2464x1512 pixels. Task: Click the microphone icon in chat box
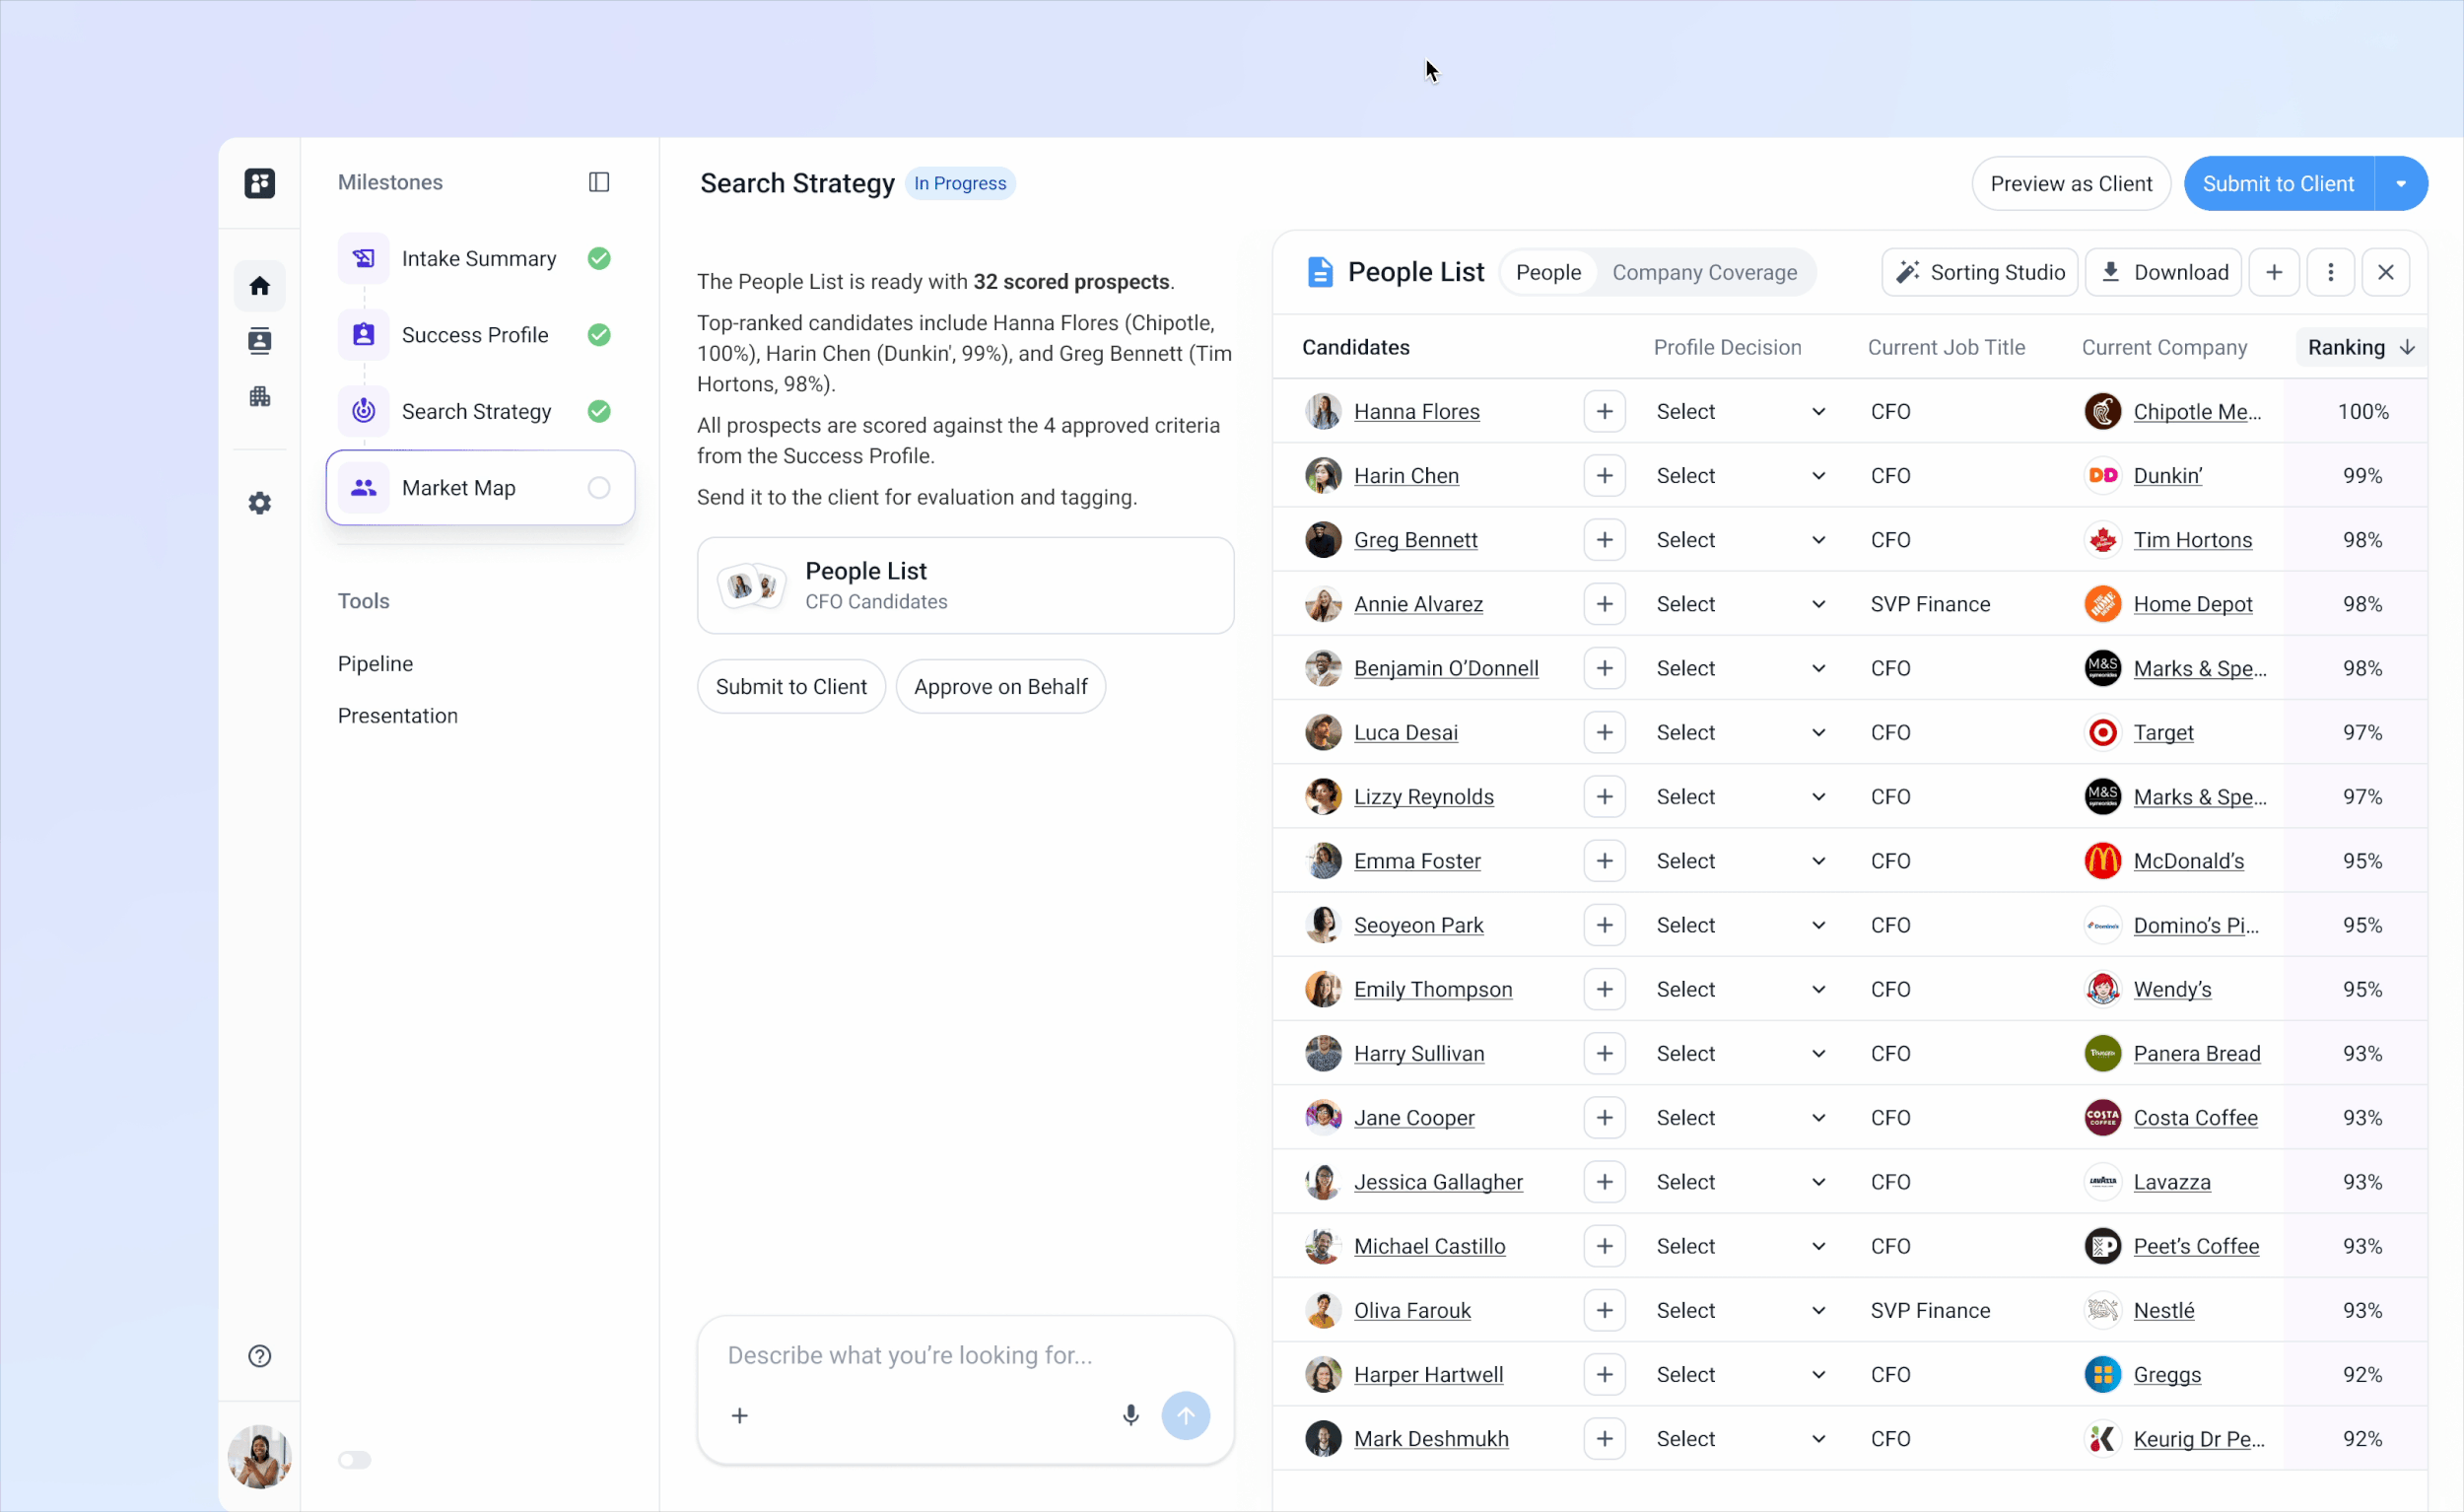pyautogui.click(x=1130, y=1415)
